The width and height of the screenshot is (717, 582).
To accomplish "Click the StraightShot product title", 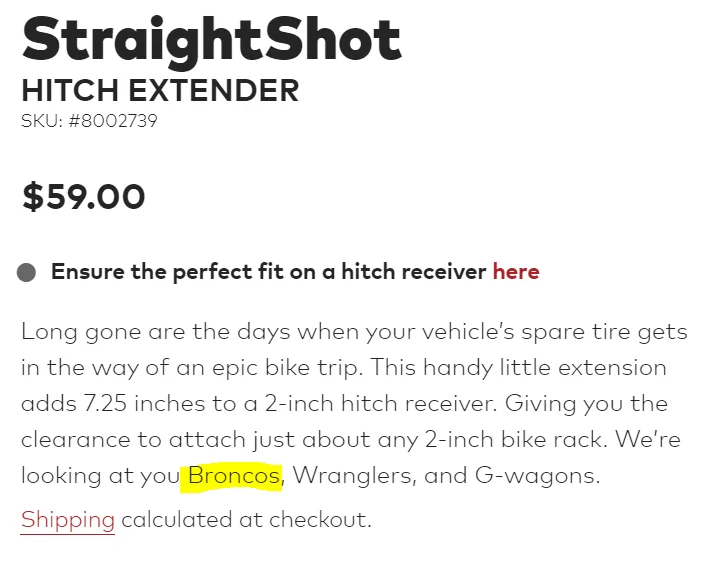I will [211, 40].
